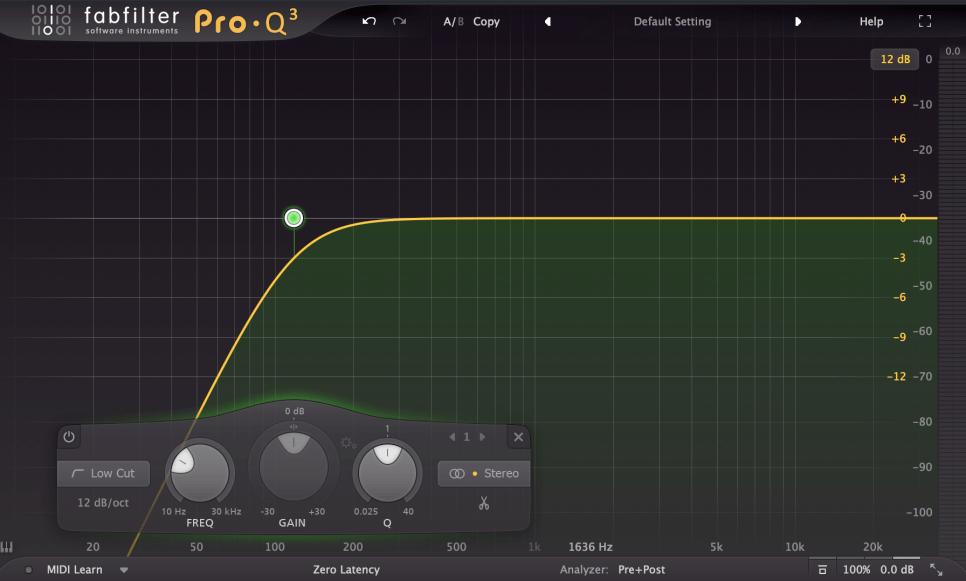Open the Help menu
Image resolution: width=966 pixels, height=581 pixels.
[x=871, y=21]
